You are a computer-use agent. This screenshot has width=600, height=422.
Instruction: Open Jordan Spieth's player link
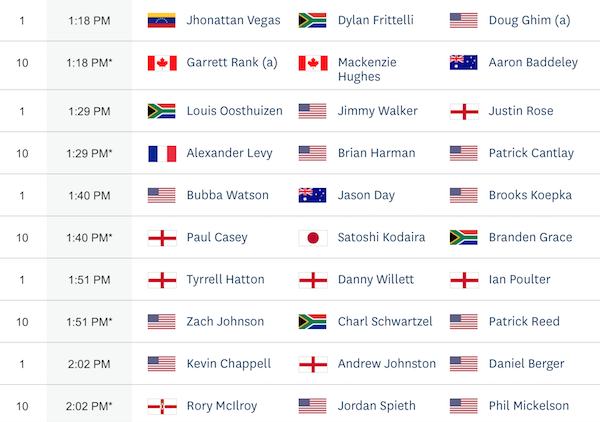(x=377, y=406)
